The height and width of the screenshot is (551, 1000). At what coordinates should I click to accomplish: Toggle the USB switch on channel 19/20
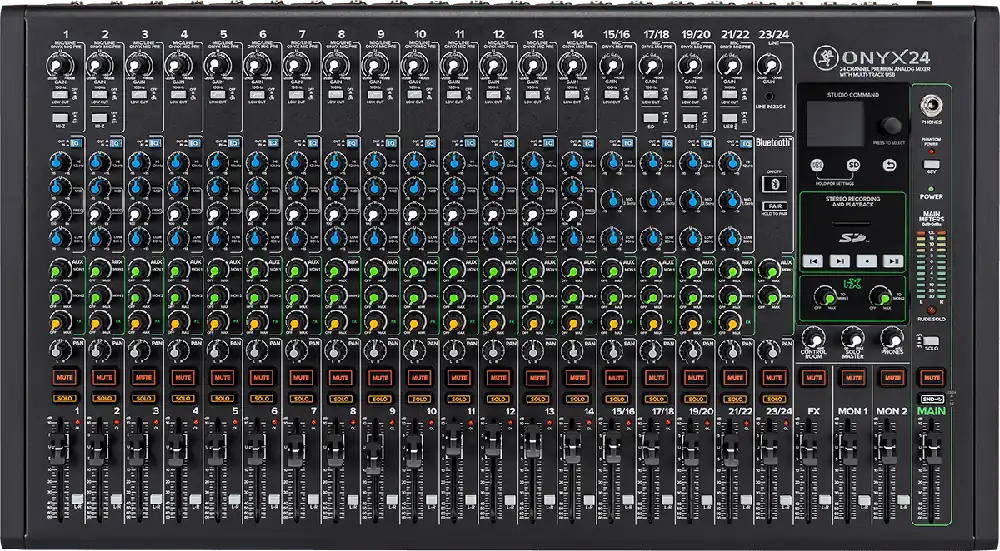(690, 118)
